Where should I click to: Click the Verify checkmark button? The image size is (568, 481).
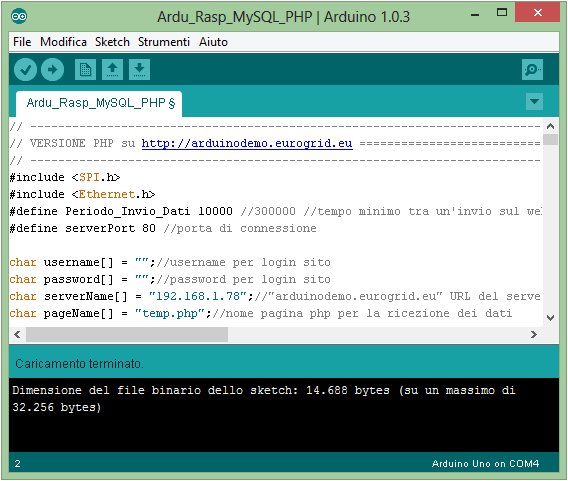[25, 70]
